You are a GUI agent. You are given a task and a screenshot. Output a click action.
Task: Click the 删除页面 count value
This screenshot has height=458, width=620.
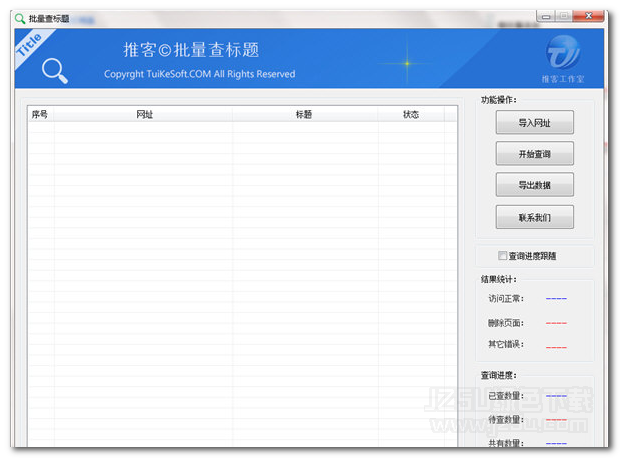pos(556,323)
